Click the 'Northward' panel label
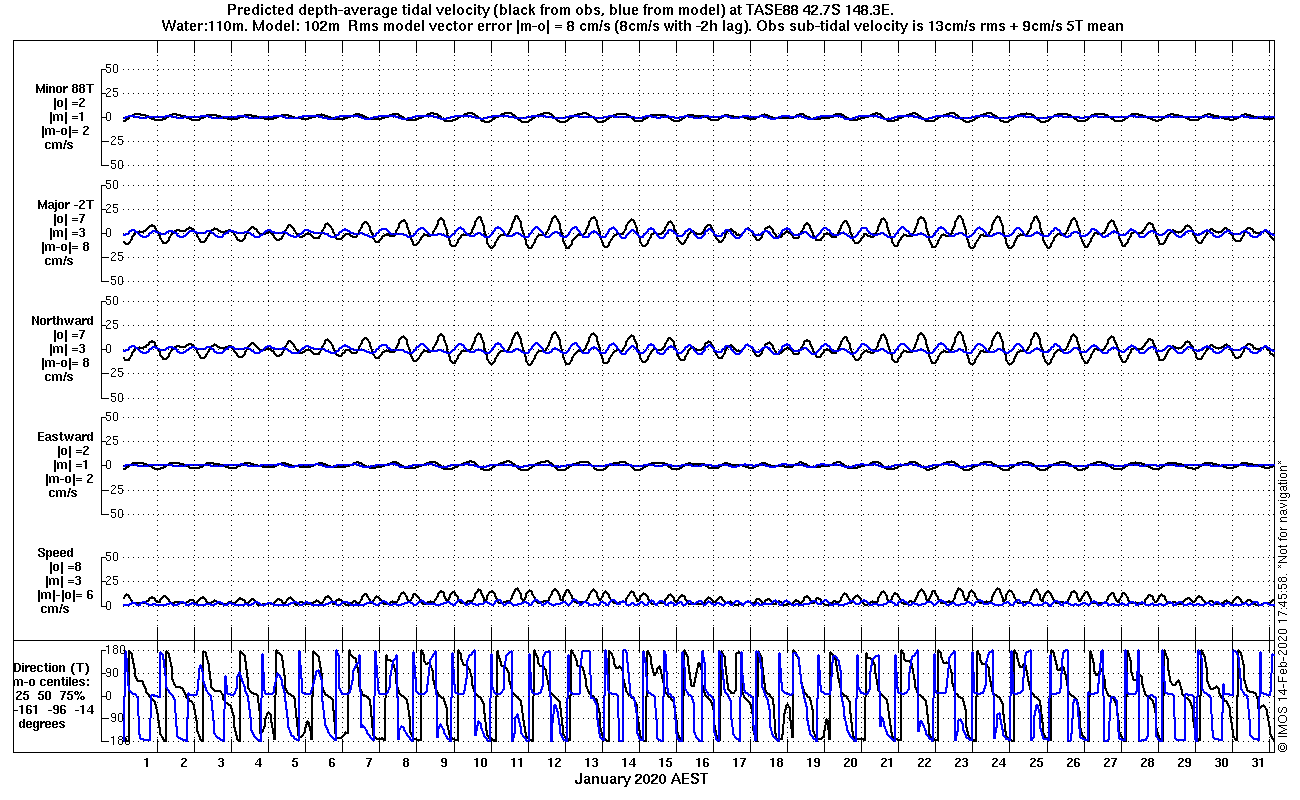Image resolution: width=1300 pixels, height=800 pixels. (63, 321)
